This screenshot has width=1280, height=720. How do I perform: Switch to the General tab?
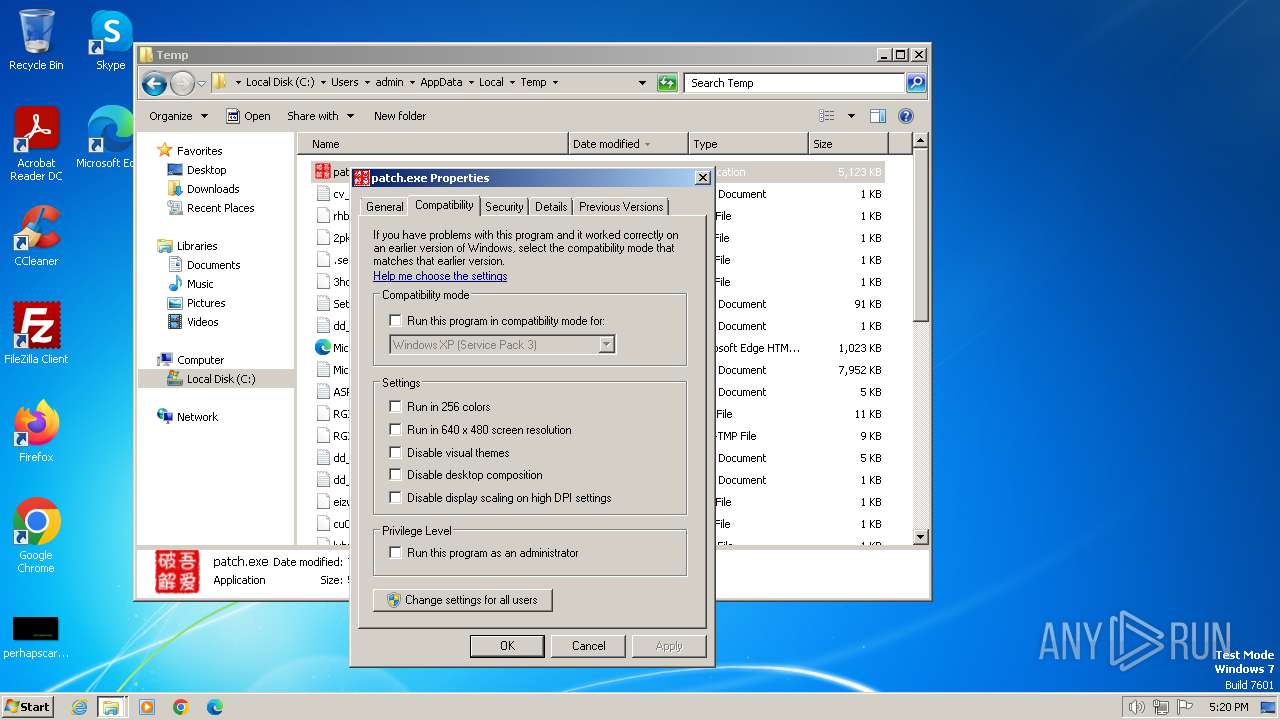[384, 207]
